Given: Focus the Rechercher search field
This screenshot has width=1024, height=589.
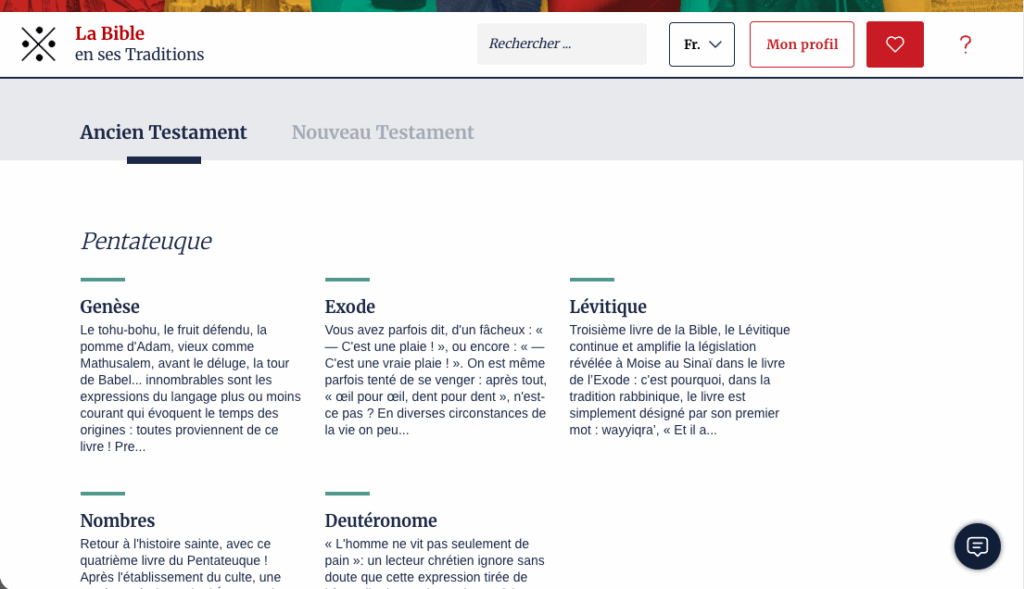Looking at the screenshot, I should point(561,44).
